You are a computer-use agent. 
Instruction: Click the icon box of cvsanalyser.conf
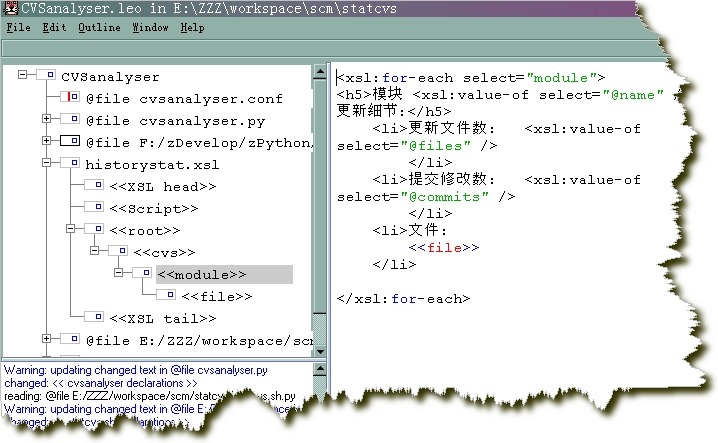tap(70, 97)
